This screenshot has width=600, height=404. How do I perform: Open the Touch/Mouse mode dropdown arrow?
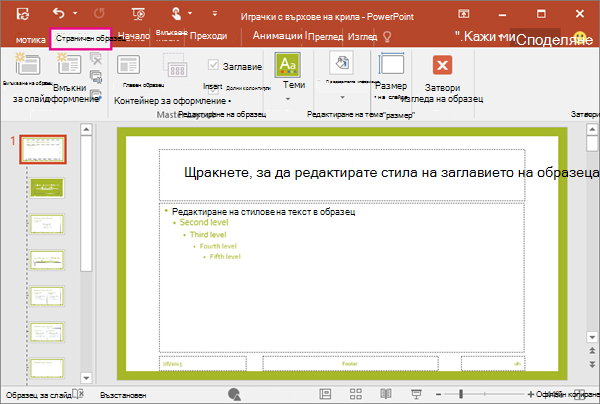(190, 13)
